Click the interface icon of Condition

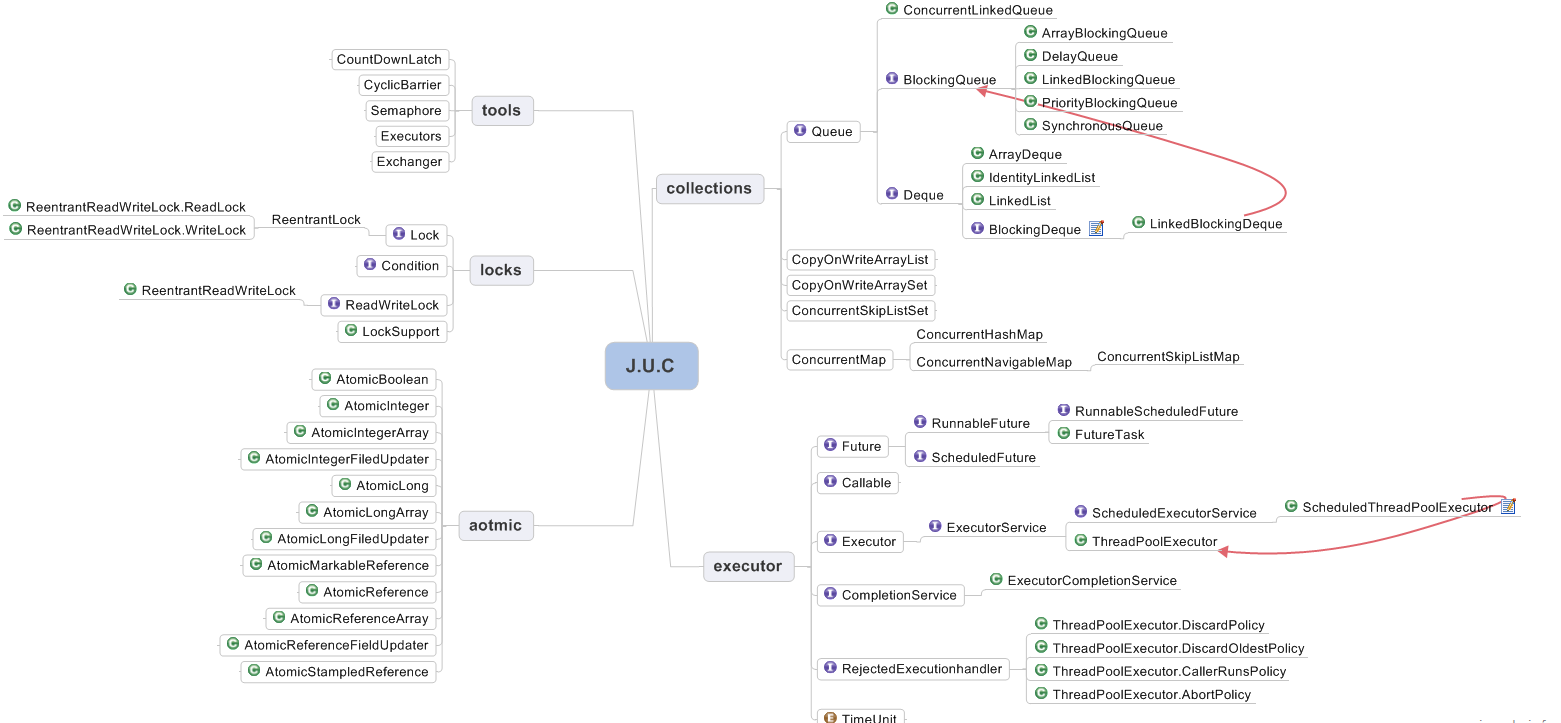(370, 265)
